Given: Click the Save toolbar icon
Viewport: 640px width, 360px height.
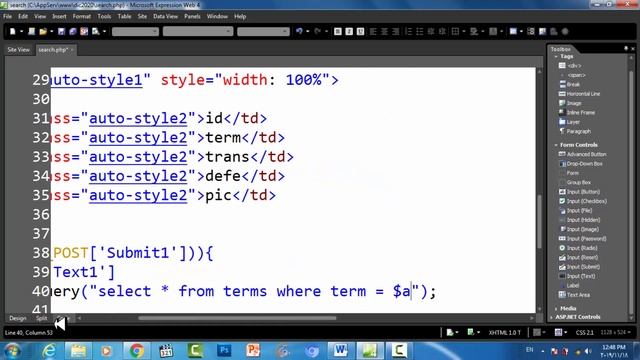Looking at the screenshot, I should coord(61,31).
